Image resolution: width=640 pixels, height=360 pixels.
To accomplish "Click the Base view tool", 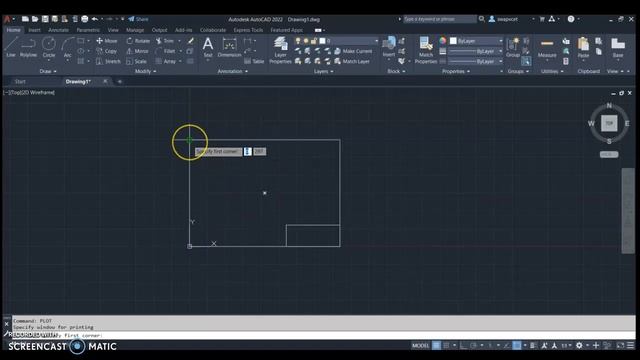I will [618, 48].
